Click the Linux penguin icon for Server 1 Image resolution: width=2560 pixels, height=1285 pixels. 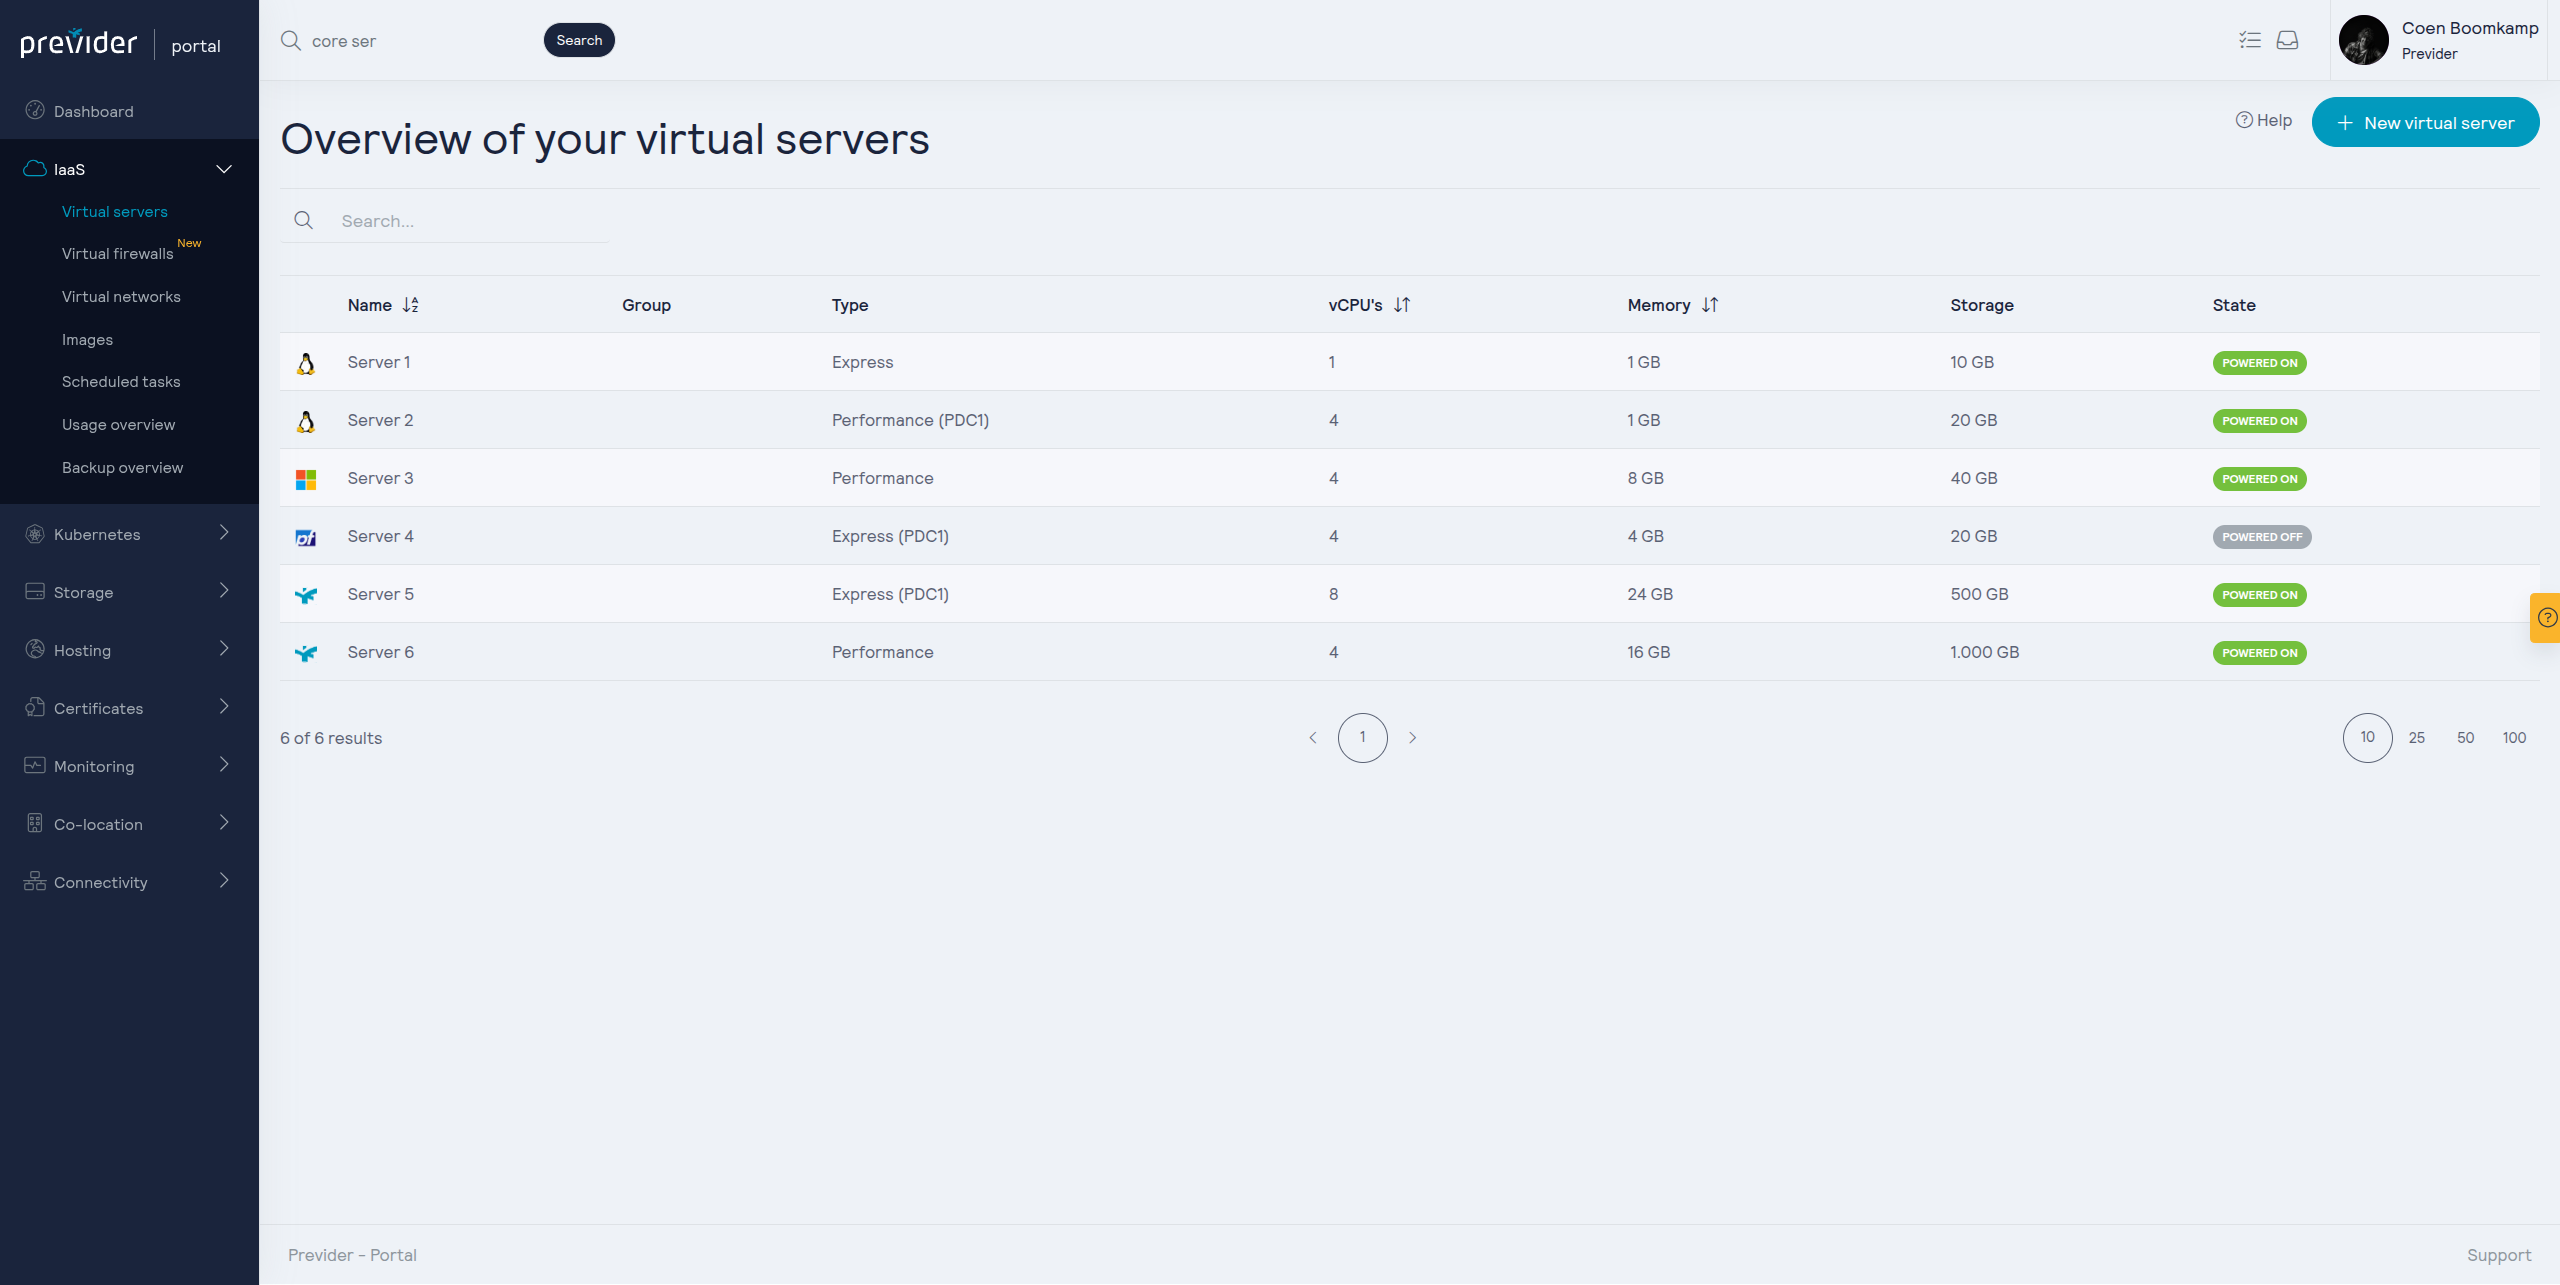(x=306, y=363)
